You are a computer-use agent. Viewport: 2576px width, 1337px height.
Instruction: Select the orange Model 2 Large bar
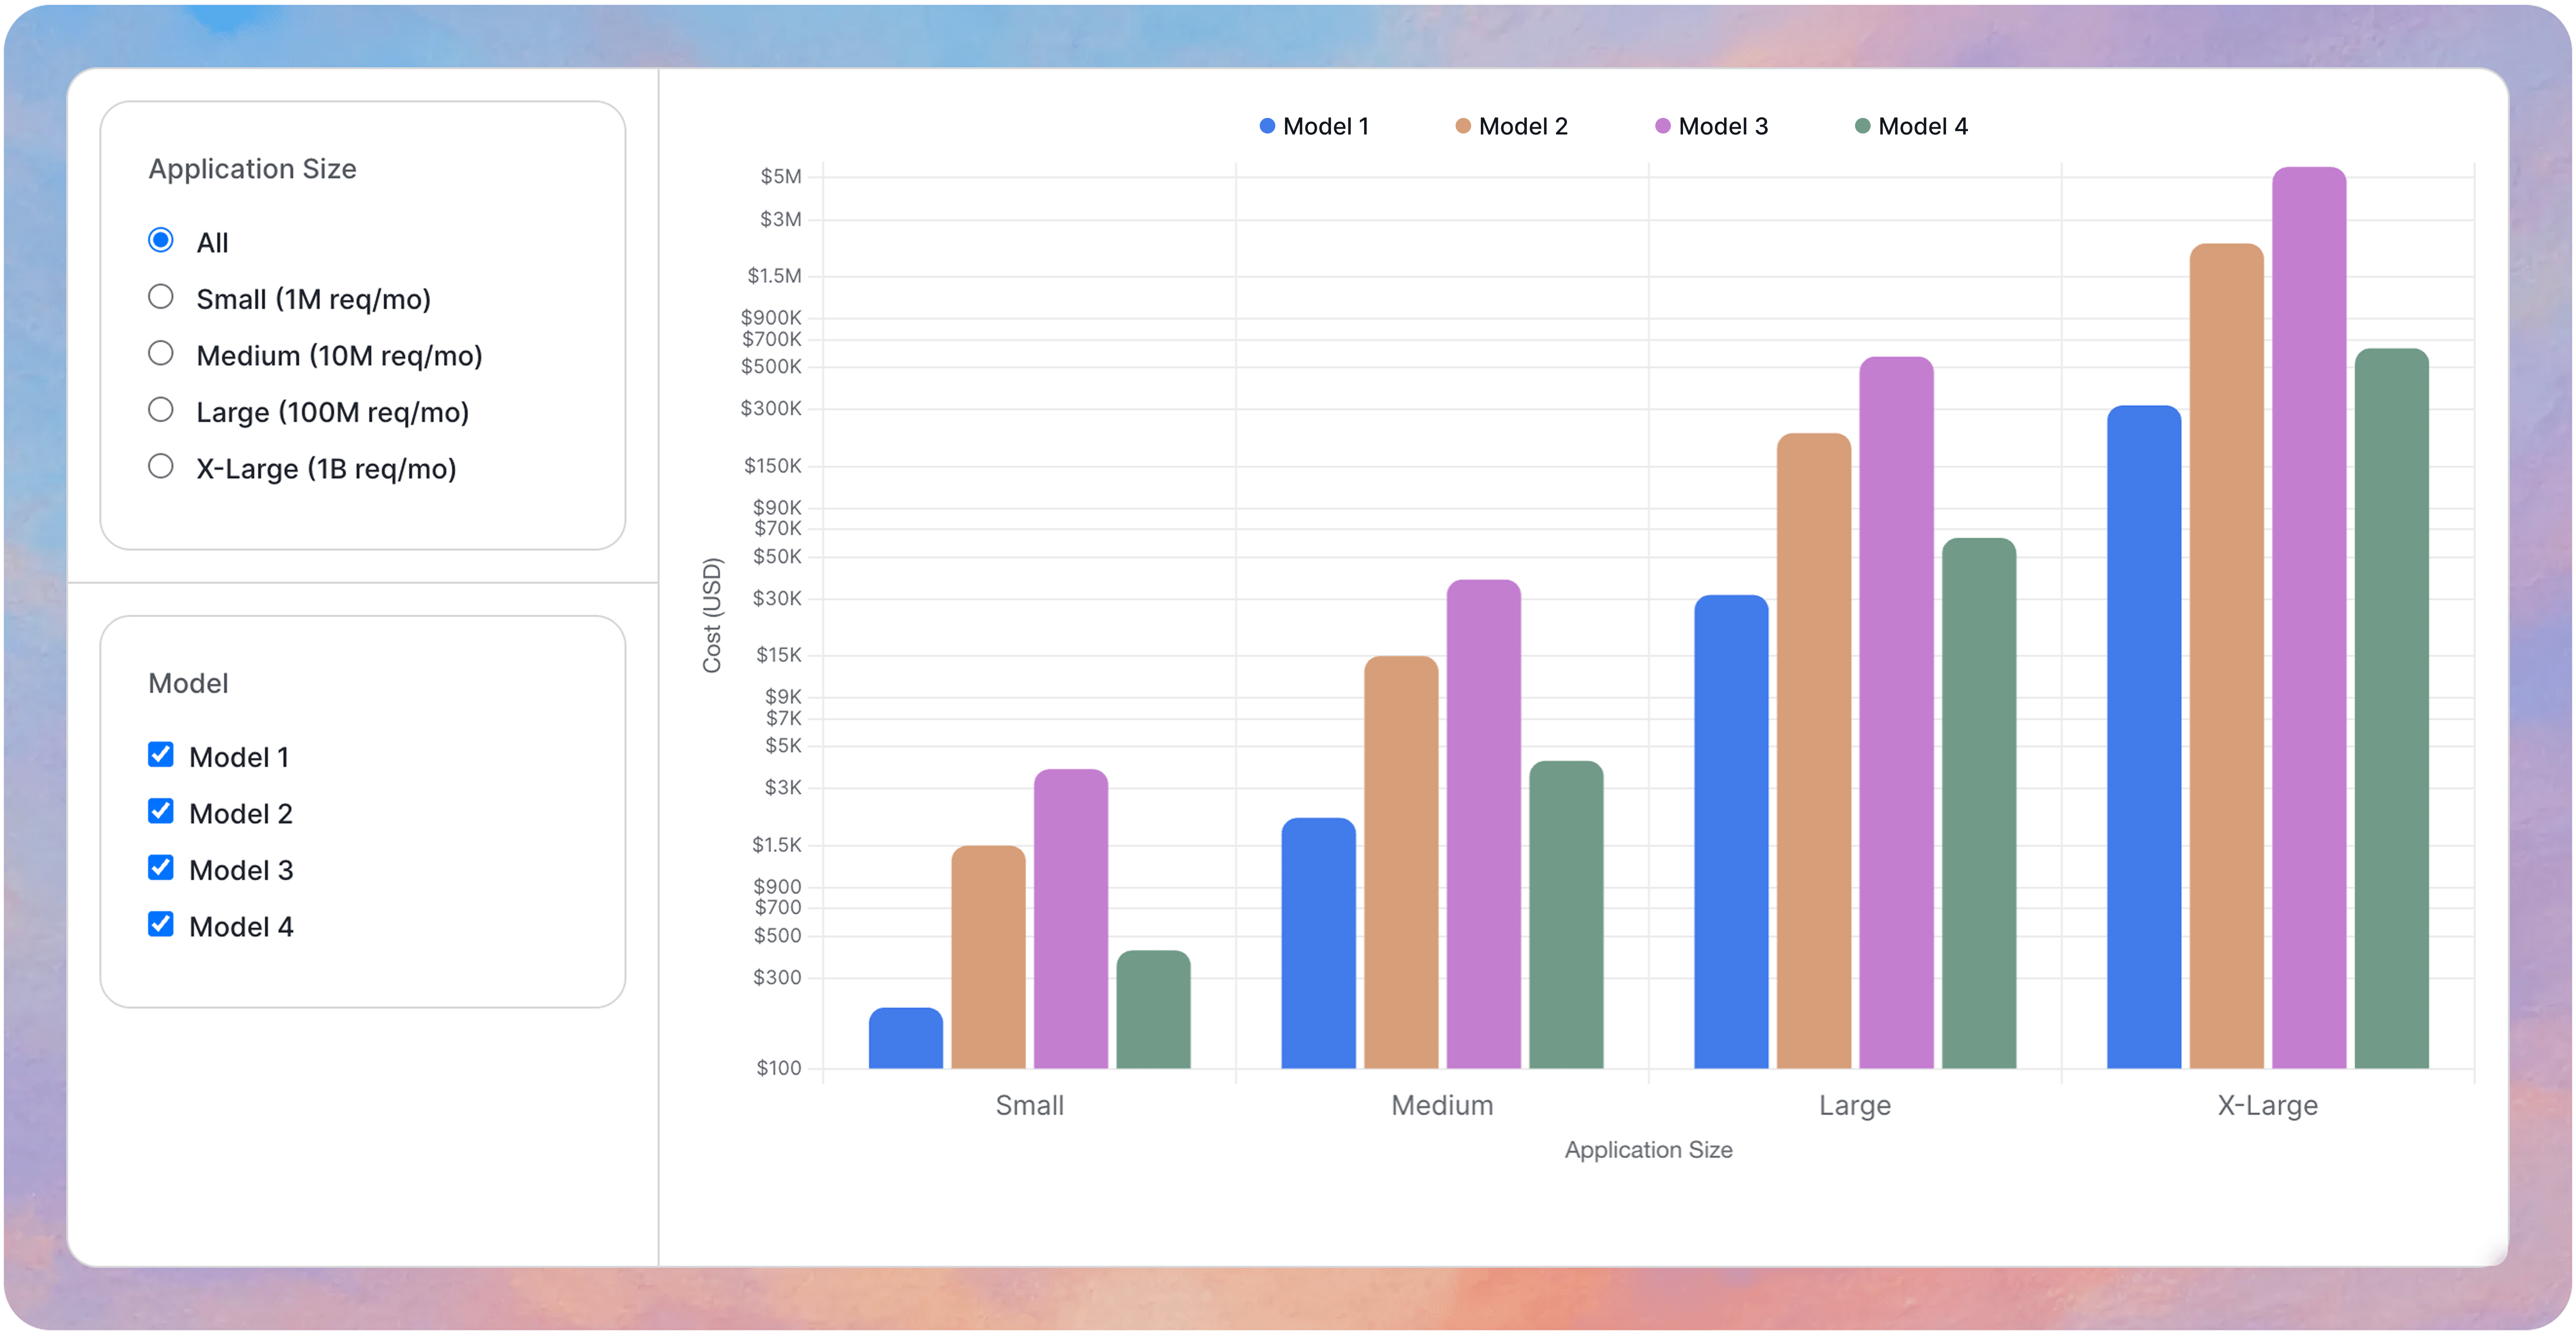1813,750
